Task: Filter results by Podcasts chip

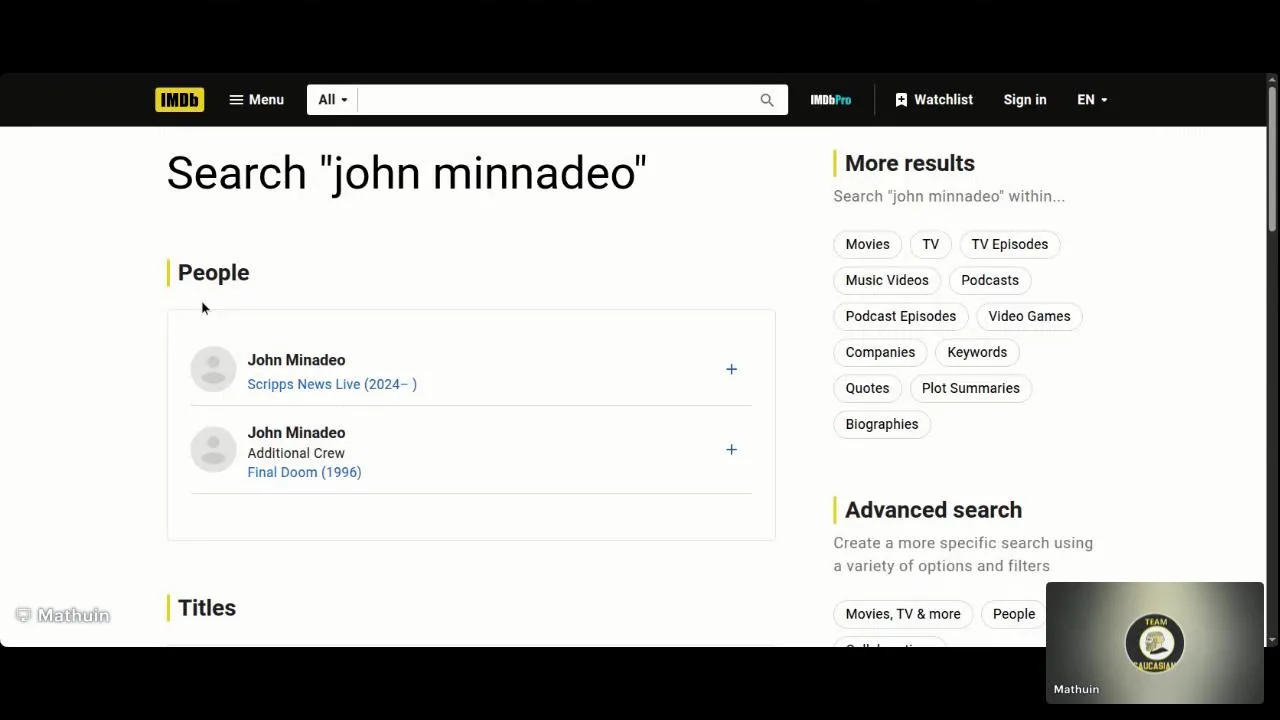Action: pyautogui.click(x=990, y=280)
